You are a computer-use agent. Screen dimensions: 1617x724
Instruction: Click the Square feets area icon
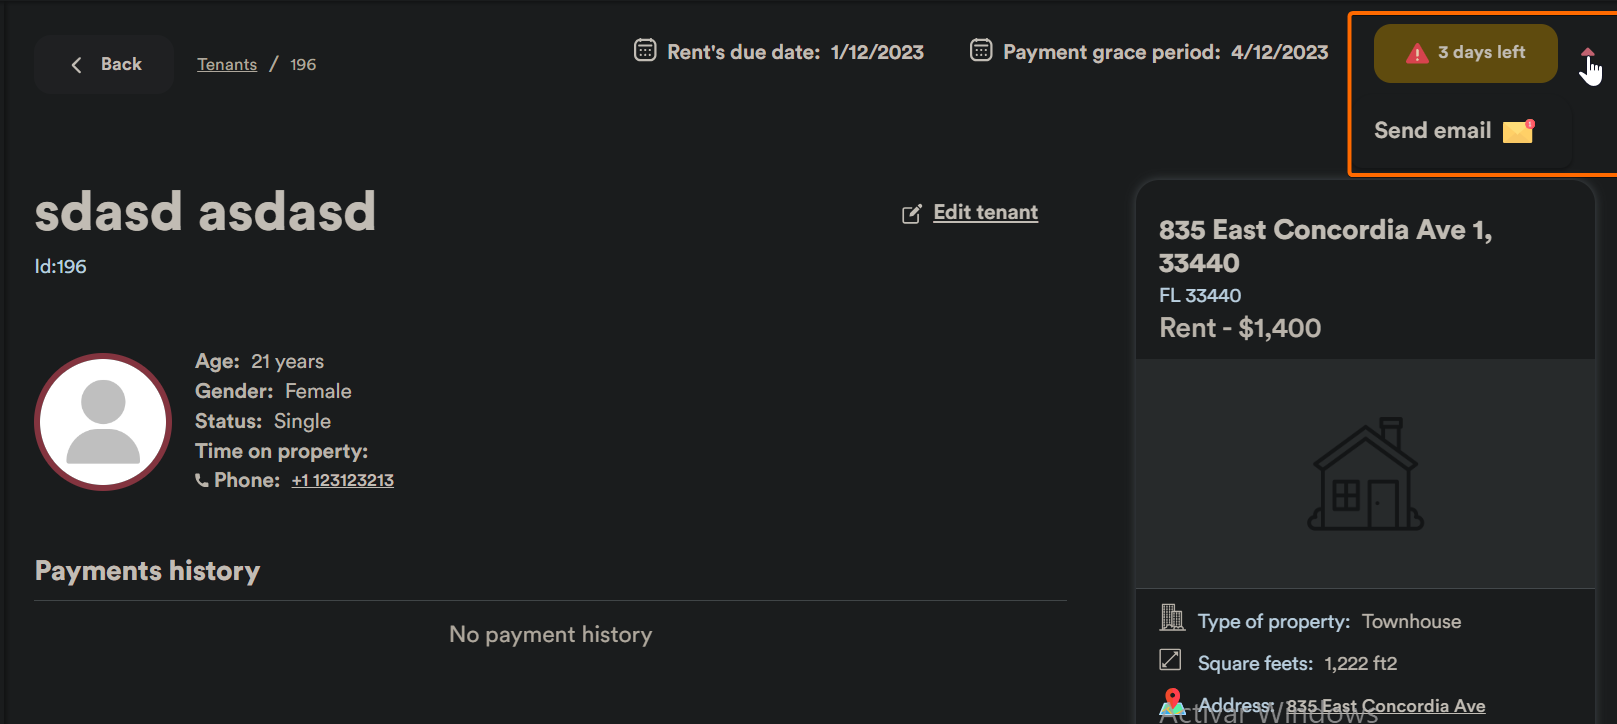1170,660
